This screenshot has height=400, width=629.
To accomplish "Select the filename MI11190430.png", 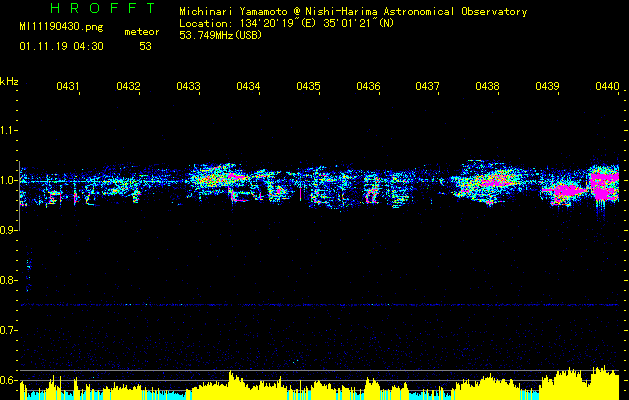I will coord(61,27).
